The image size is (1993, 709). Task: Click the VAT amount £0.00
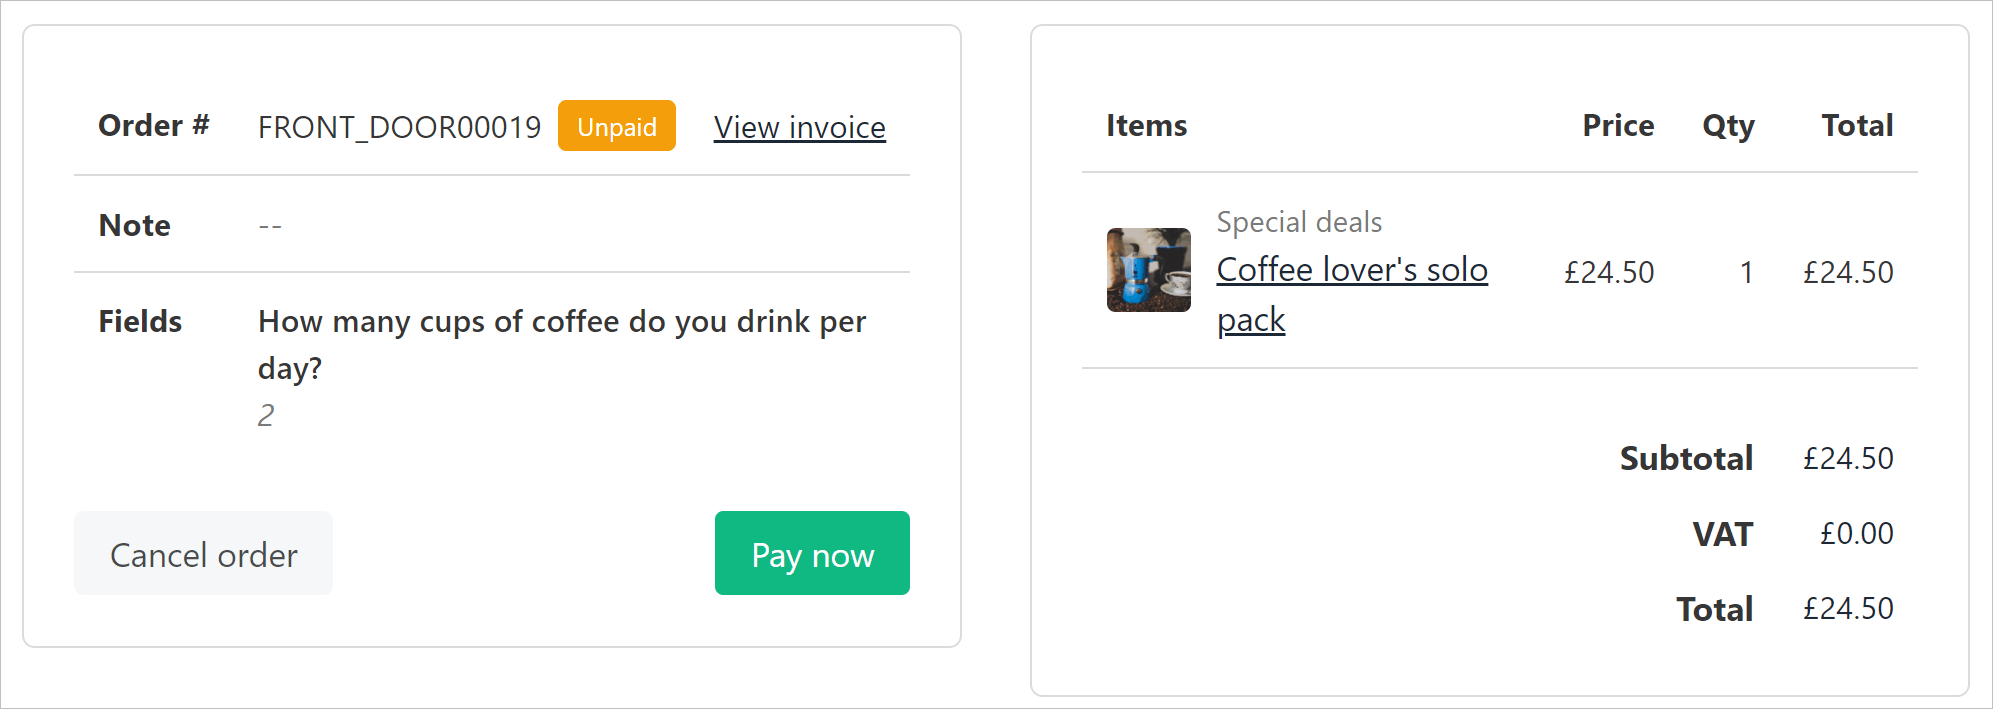click(x=1856, y=533)
